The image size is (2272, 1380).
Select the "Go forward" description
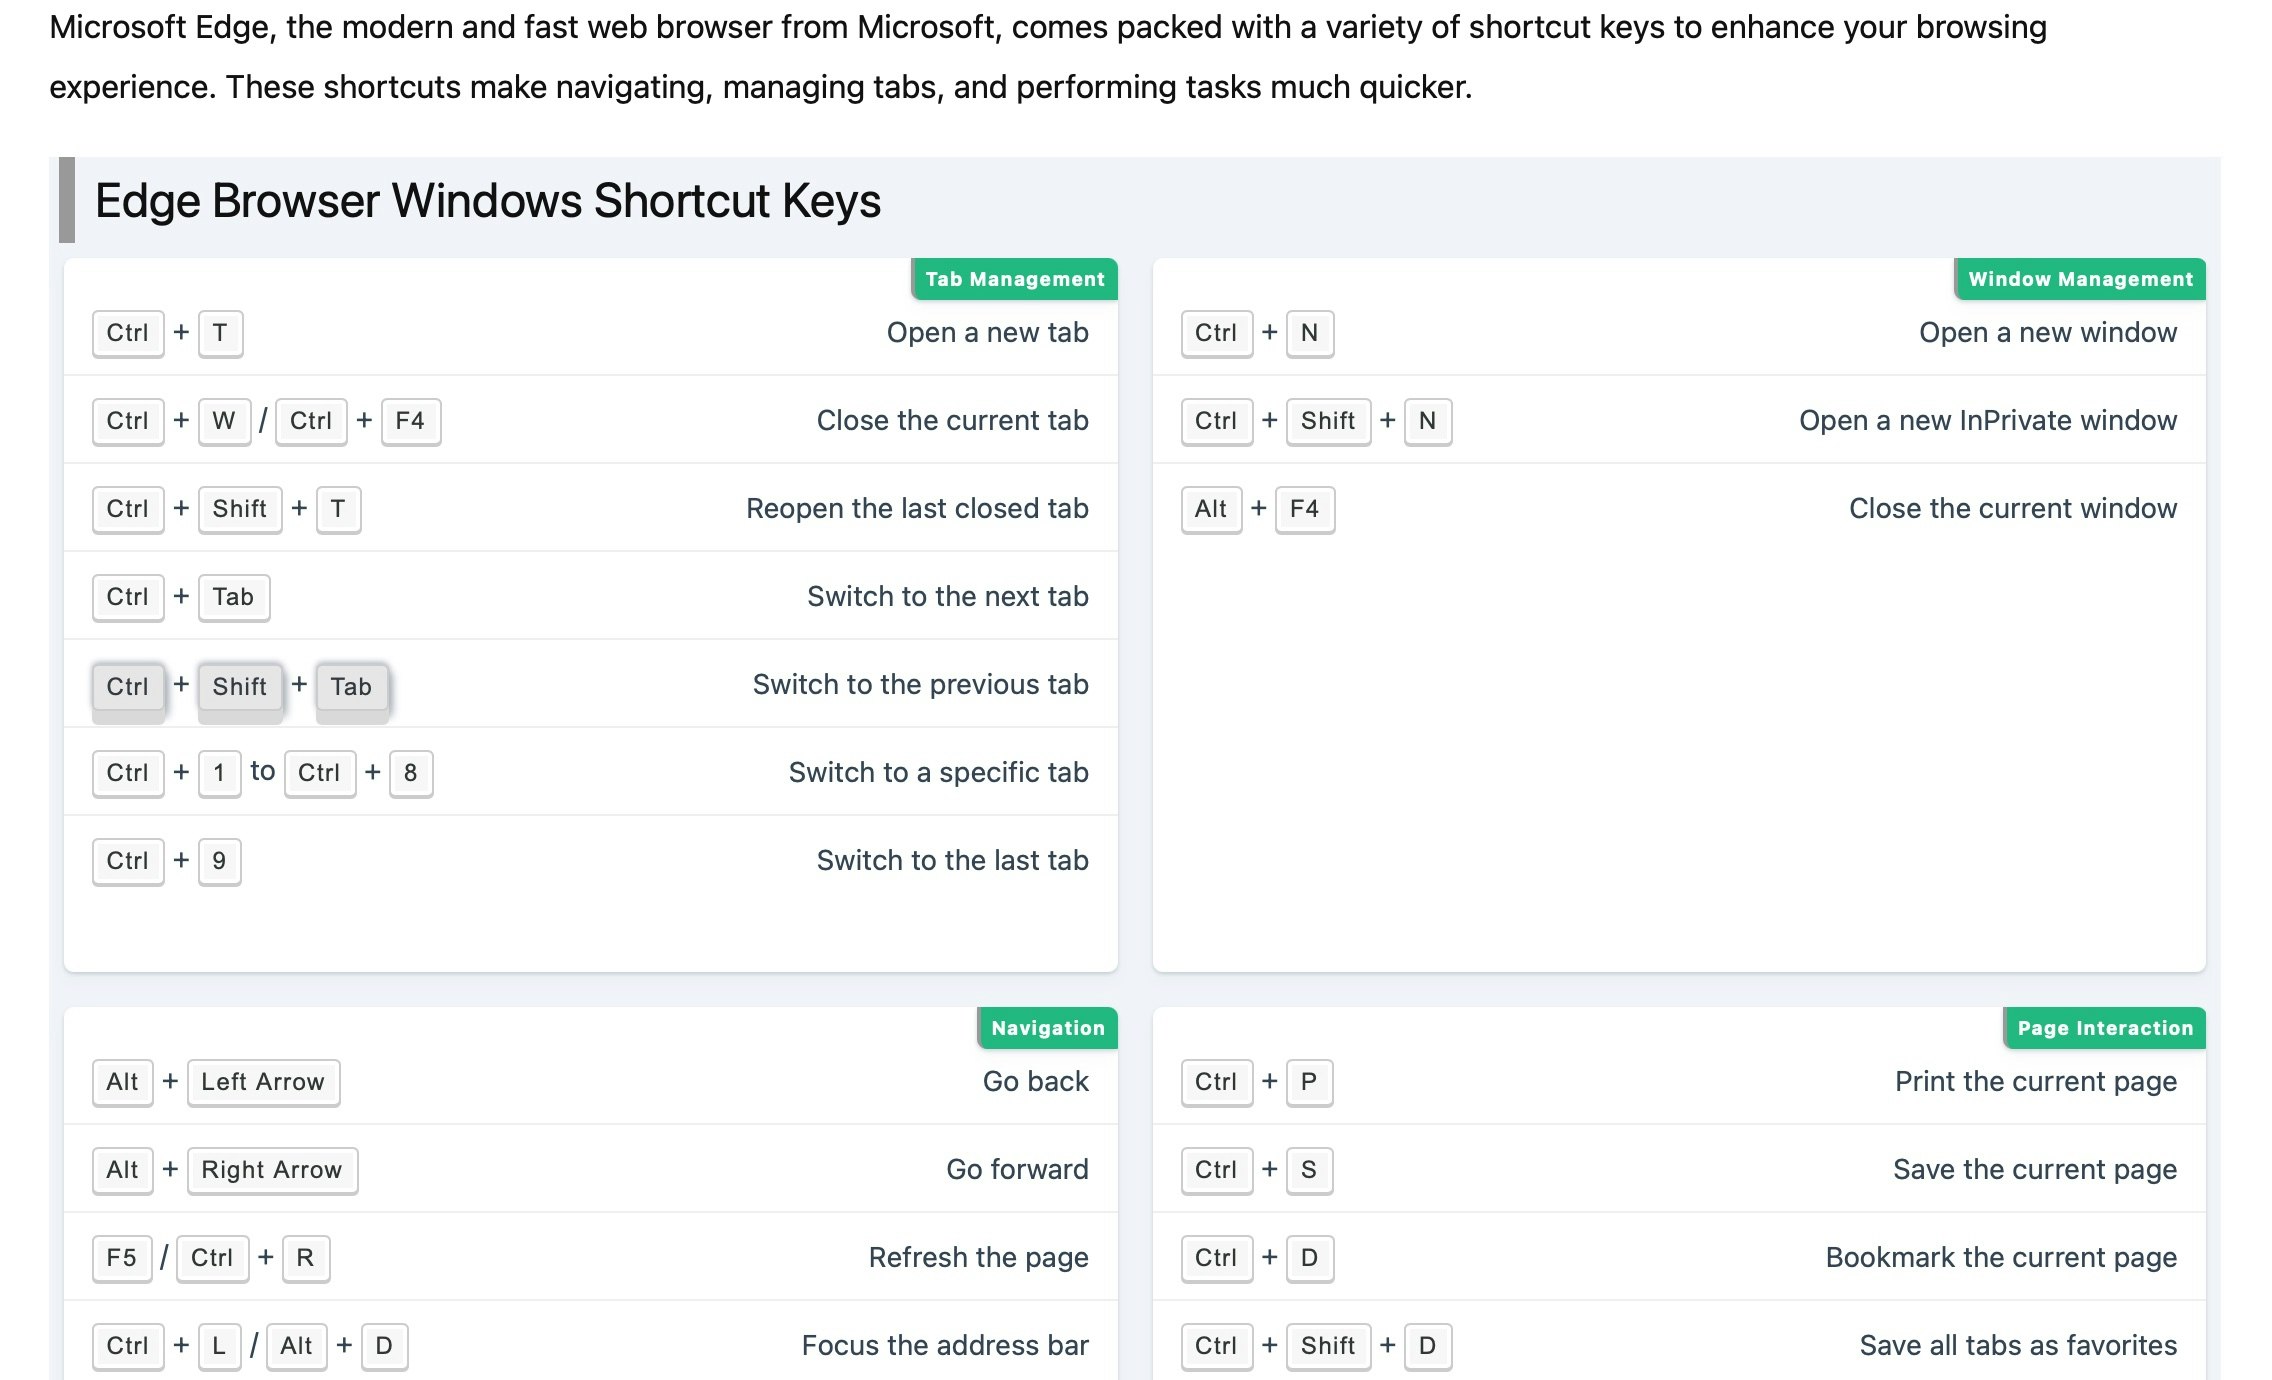1017,1170
